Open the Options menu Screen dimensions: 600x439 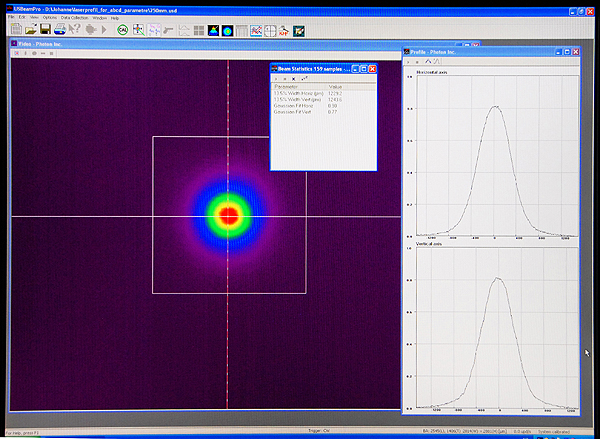tap(49, 18)
